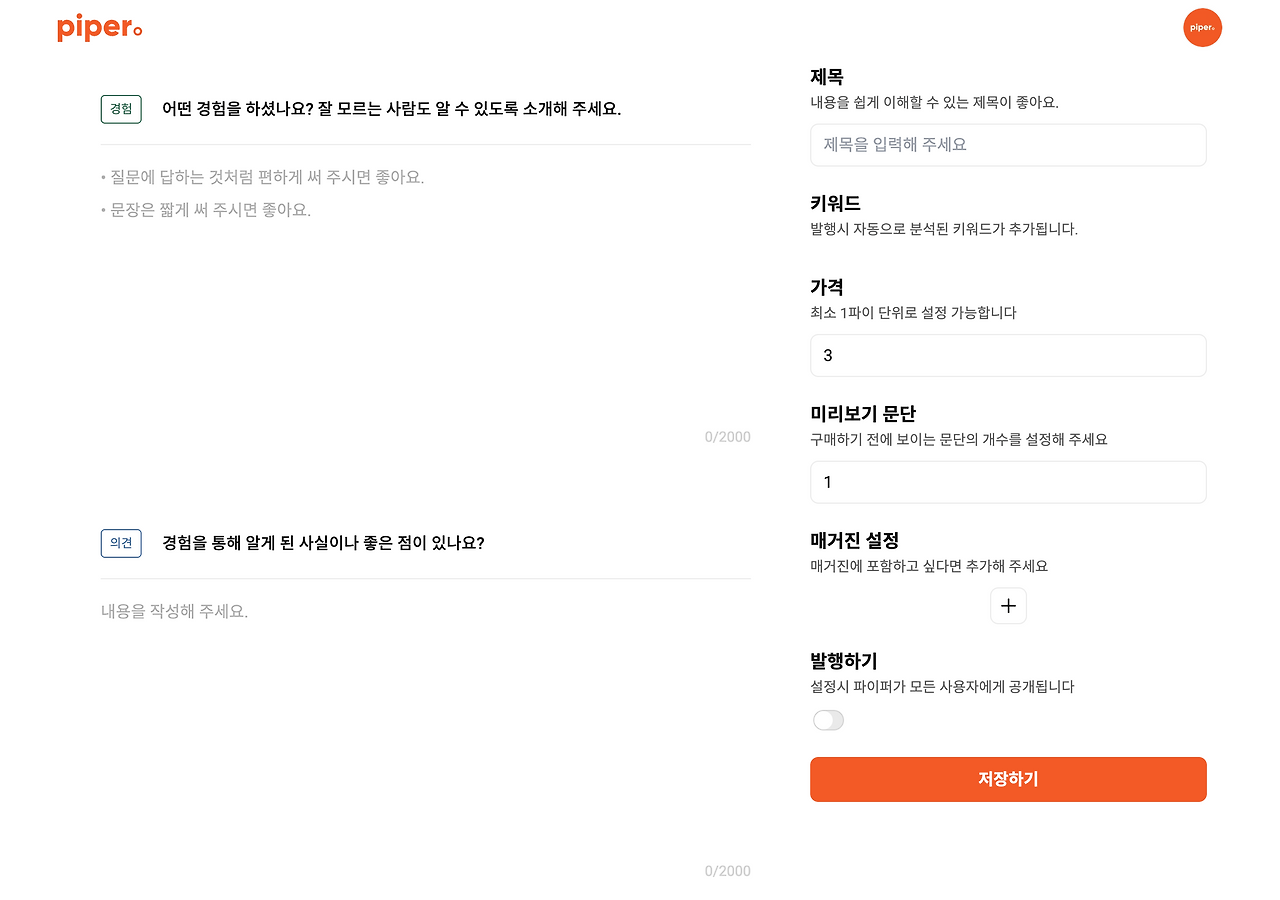
Task: Click the plus icon under 매거진 설정
Action: point(1008,605)
